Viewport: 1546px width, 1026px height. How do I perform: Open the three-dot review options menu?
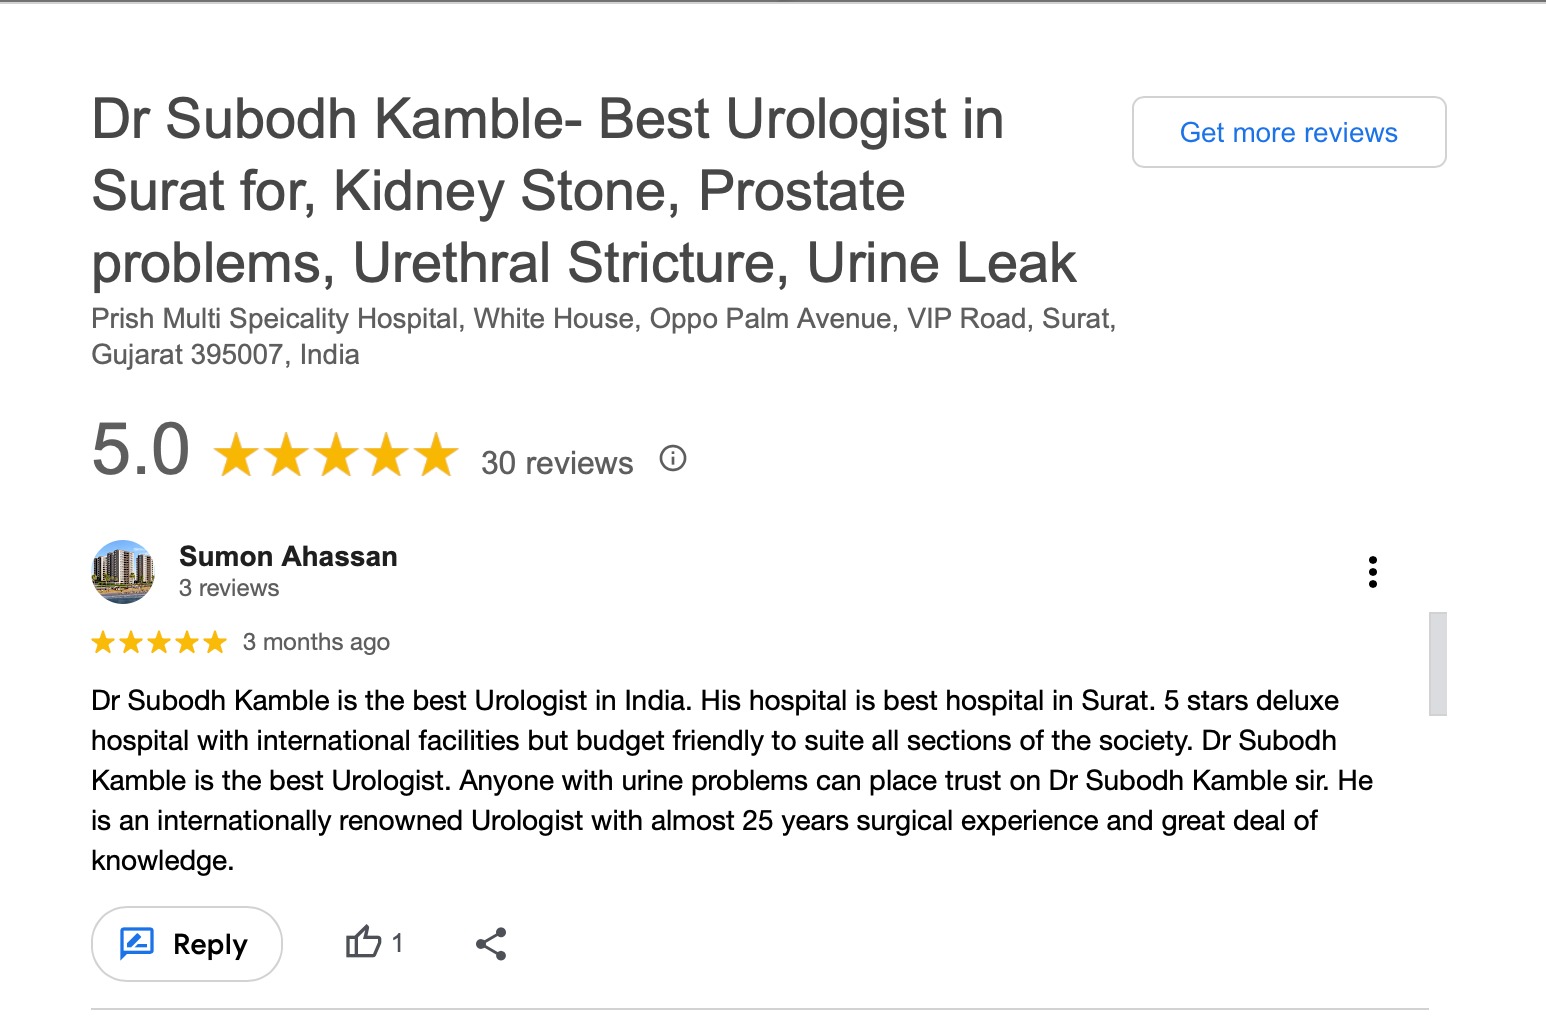1373,572
